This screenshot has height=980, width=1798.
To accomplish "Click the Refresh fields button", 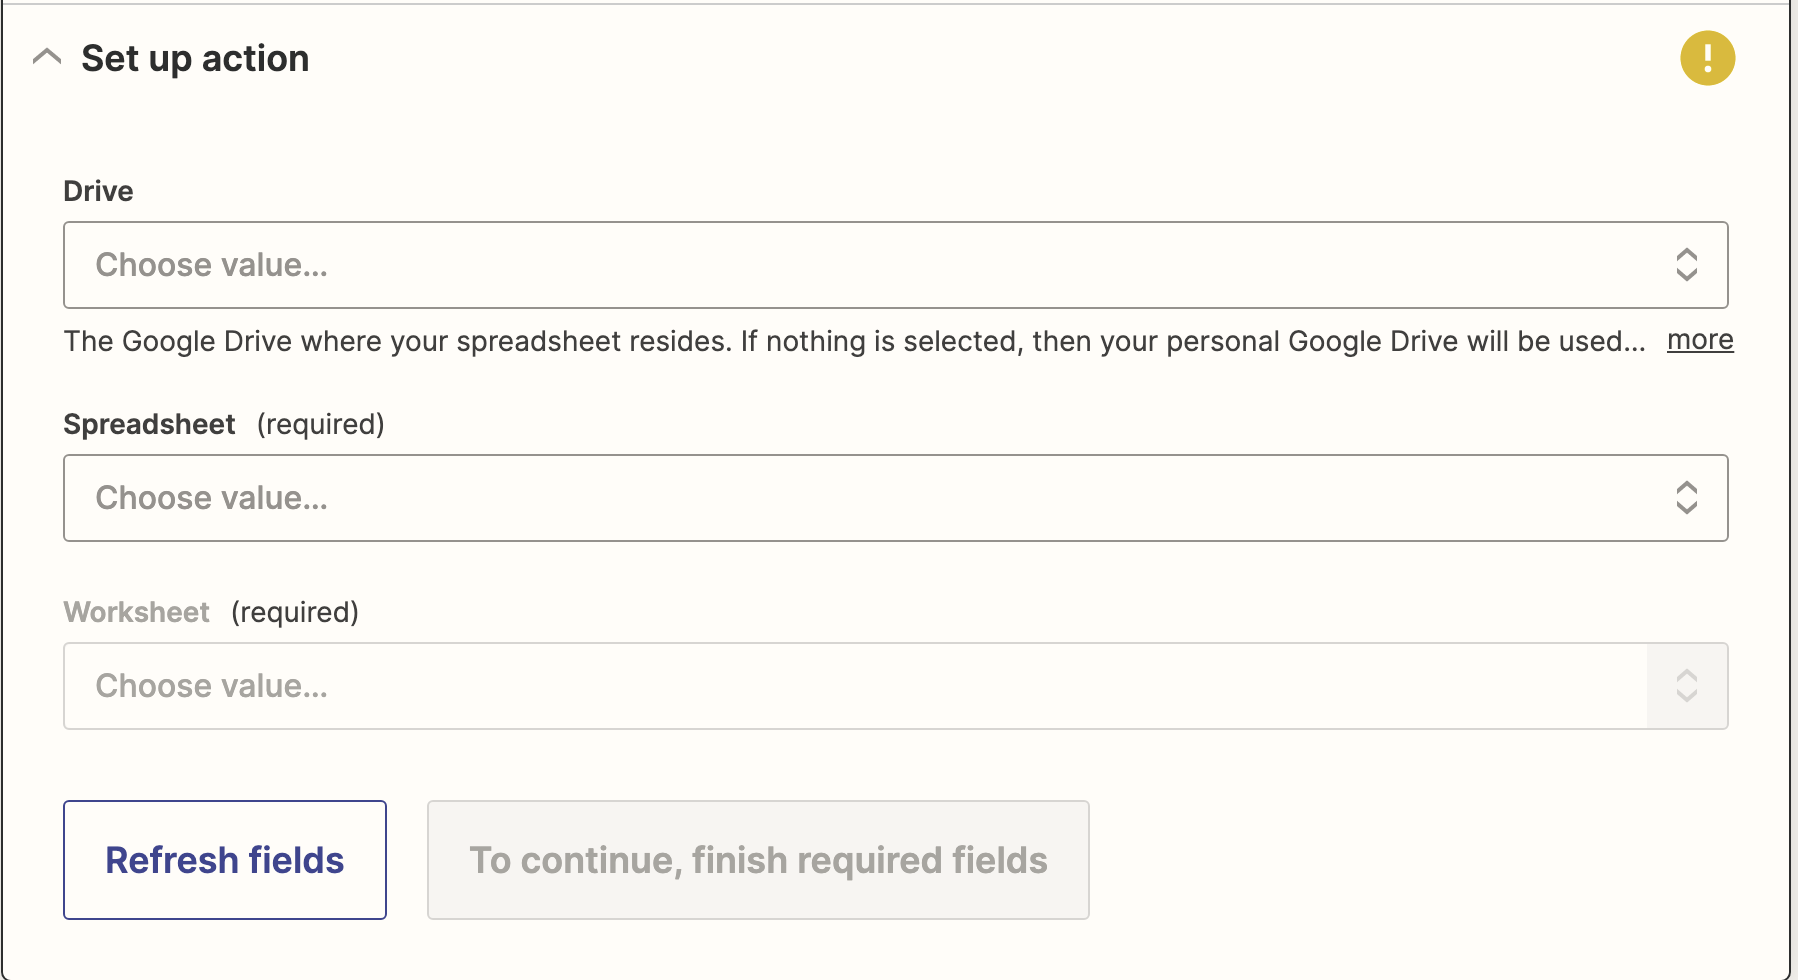I will pos(225,860).
